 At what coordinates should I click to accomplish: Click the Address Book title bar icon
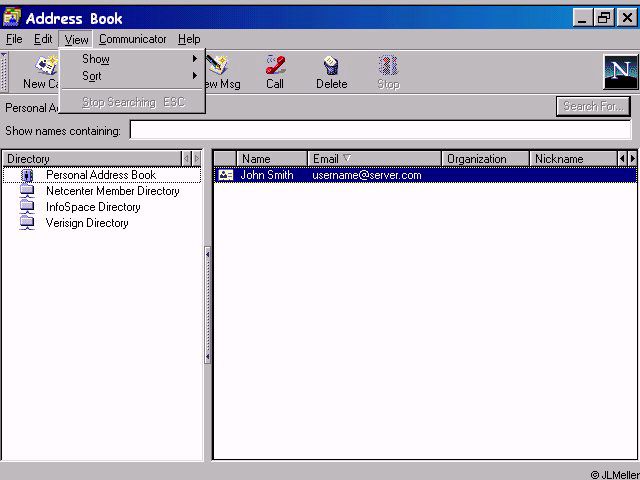click(11, 17)
